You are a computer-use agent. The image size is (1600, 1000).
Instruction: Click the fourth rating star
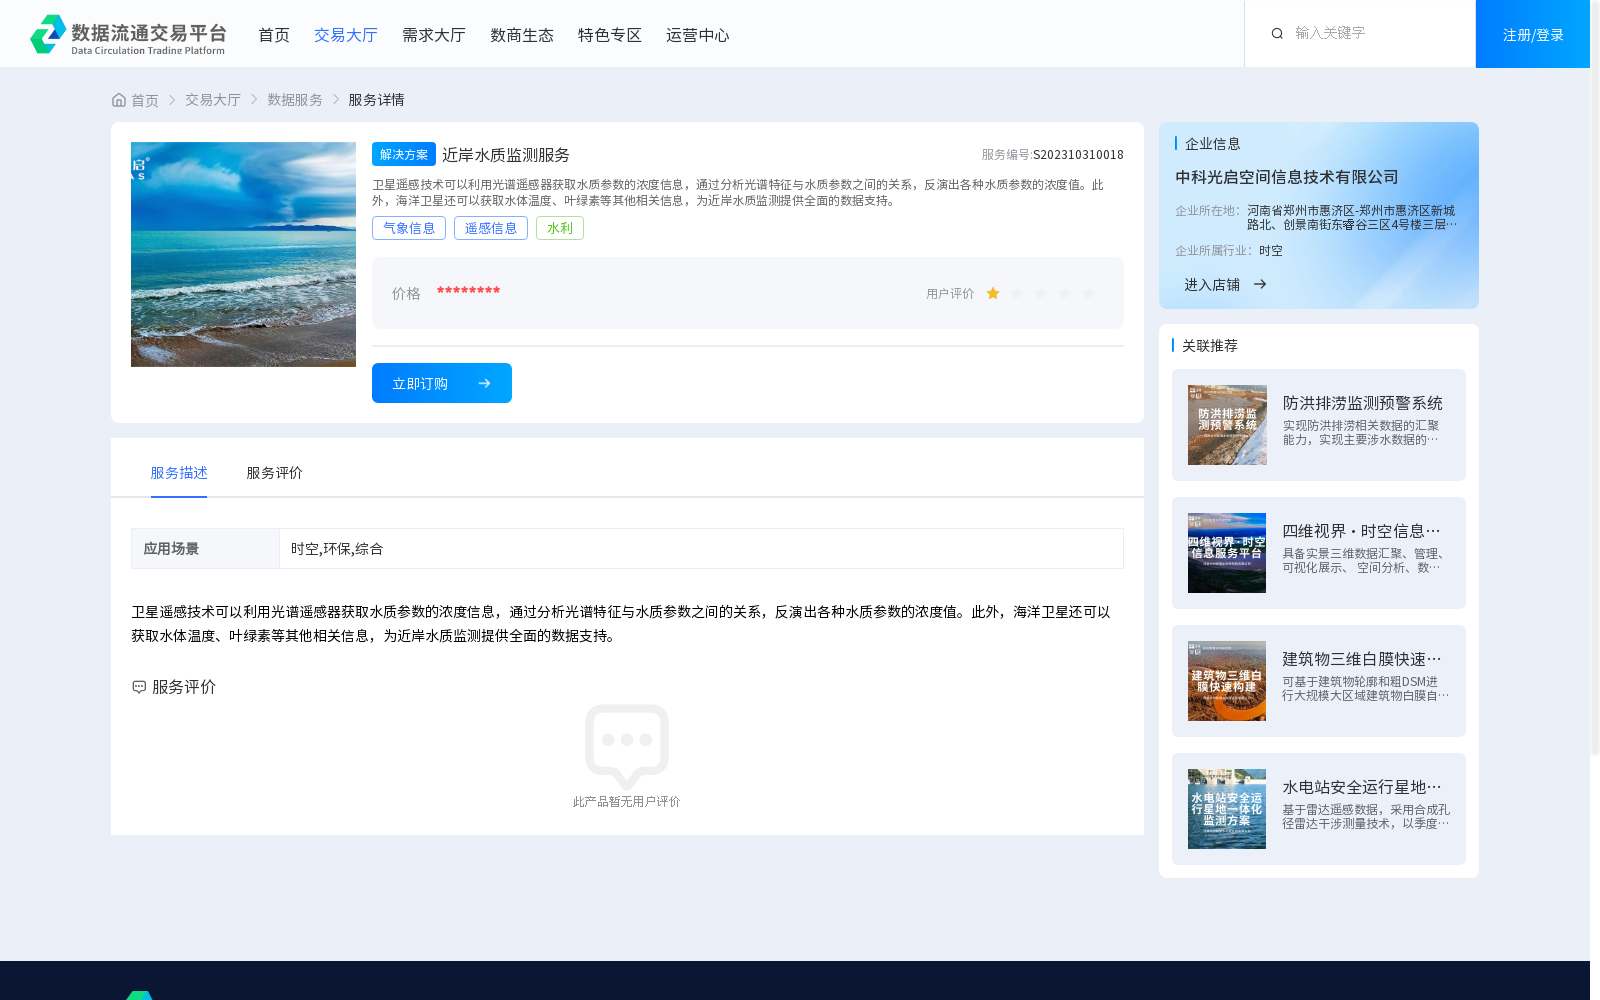[1065, 293]
